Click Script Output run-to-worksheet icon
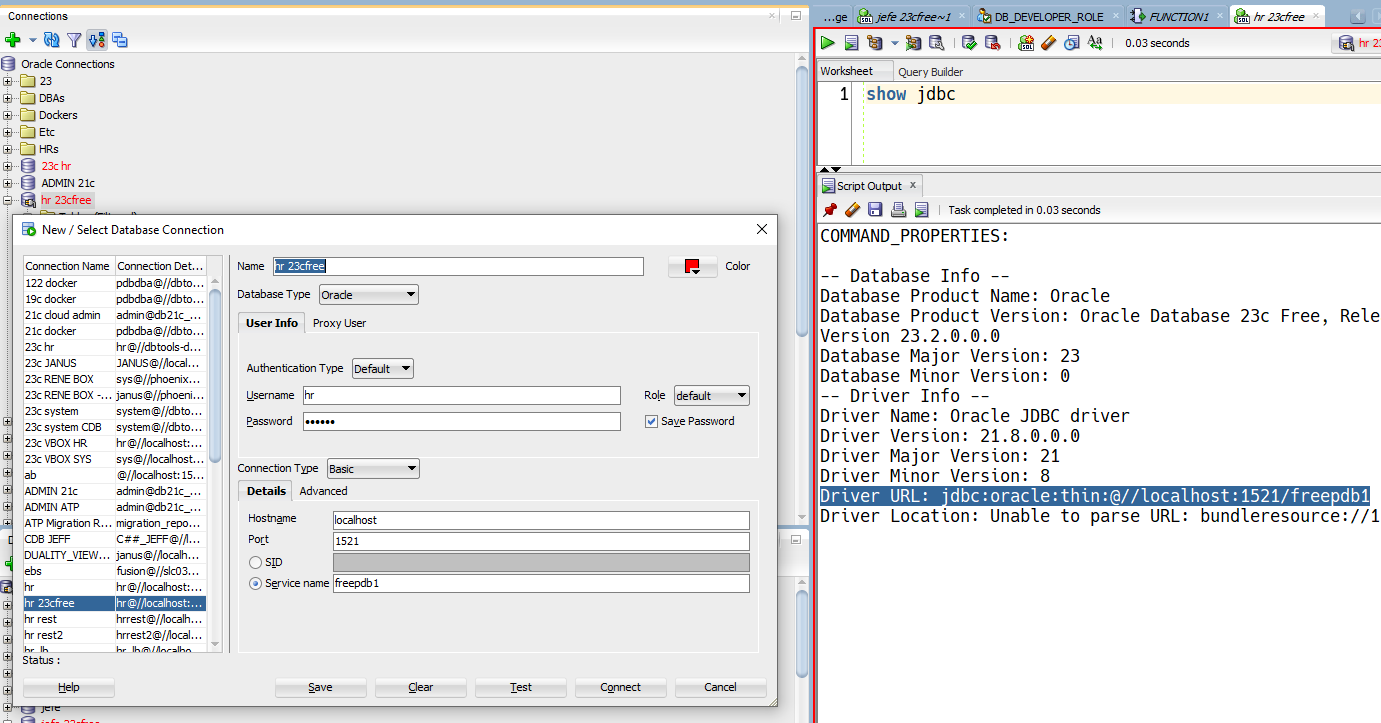The width and height of the screenshot is (1381, 723). click(x=921, y=210)
